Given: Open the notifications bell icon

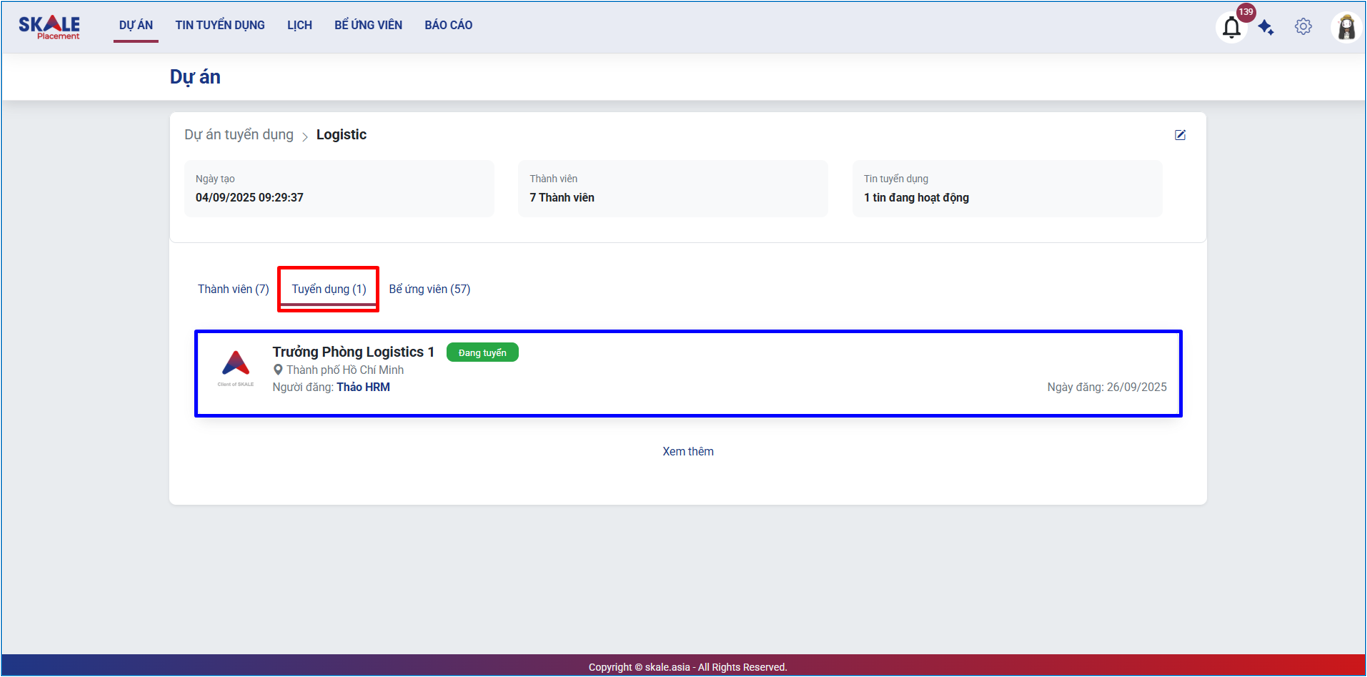Looking at the screenshot, I should tap(1231, 28).
